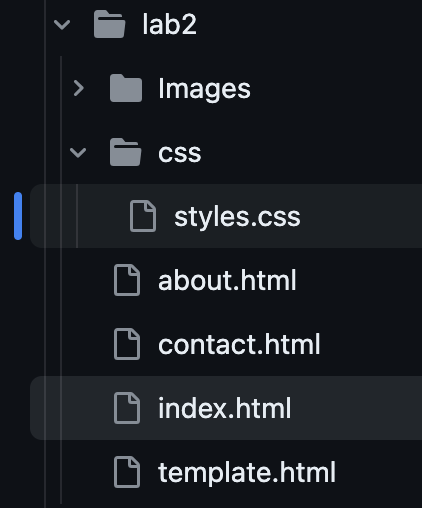The width and height of the screenshot is (422, 508).
Task: Collapse the css folder chevron
Action: (x=78, y=152)
